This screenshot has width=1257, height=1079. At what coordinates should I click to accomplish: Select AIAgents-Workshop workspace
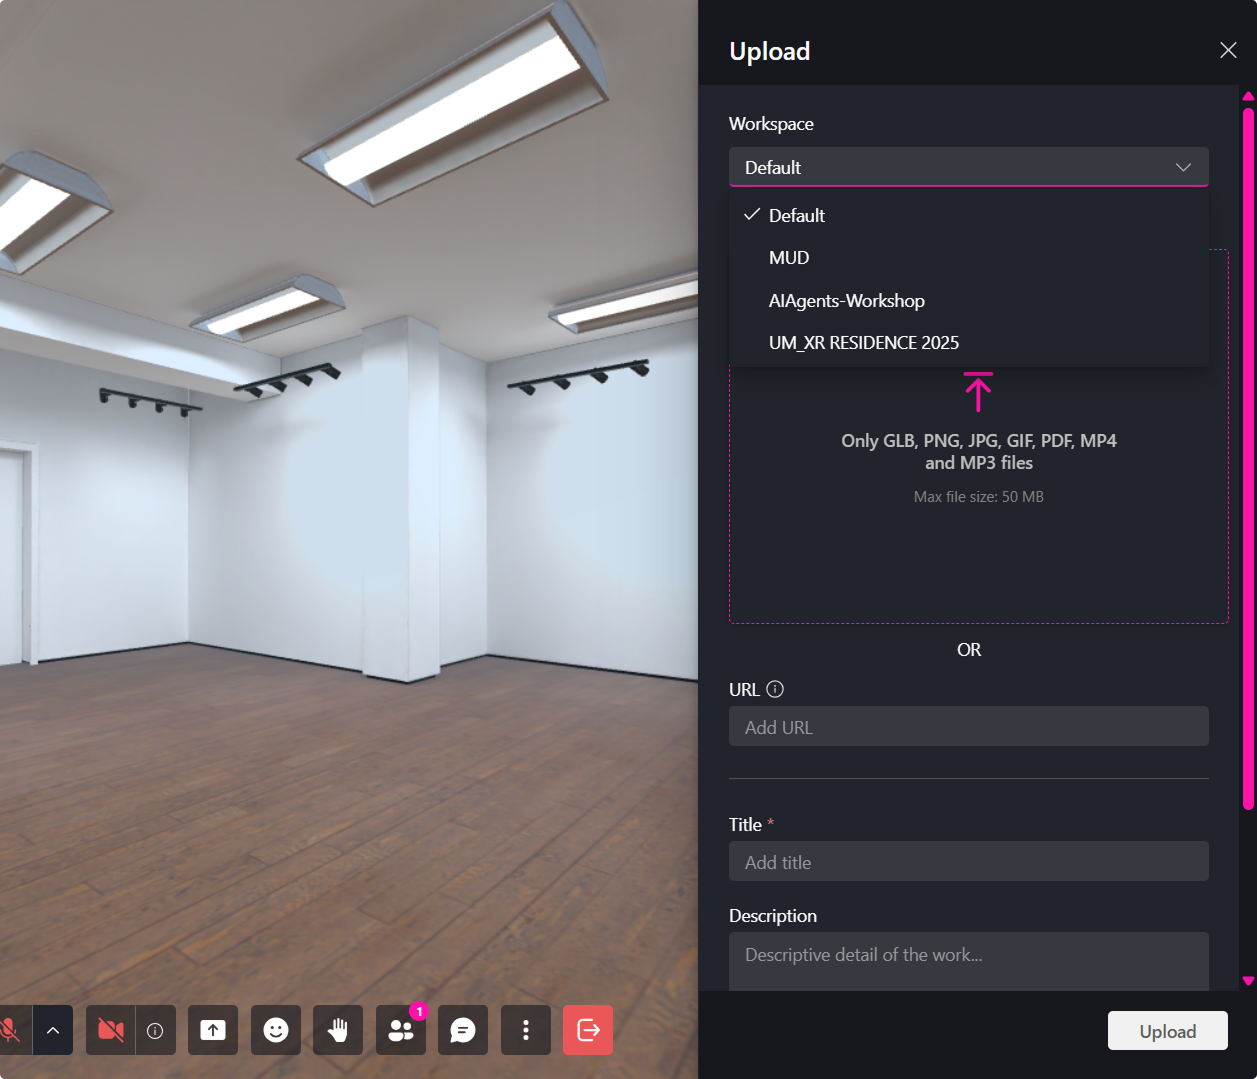[846, 301]
